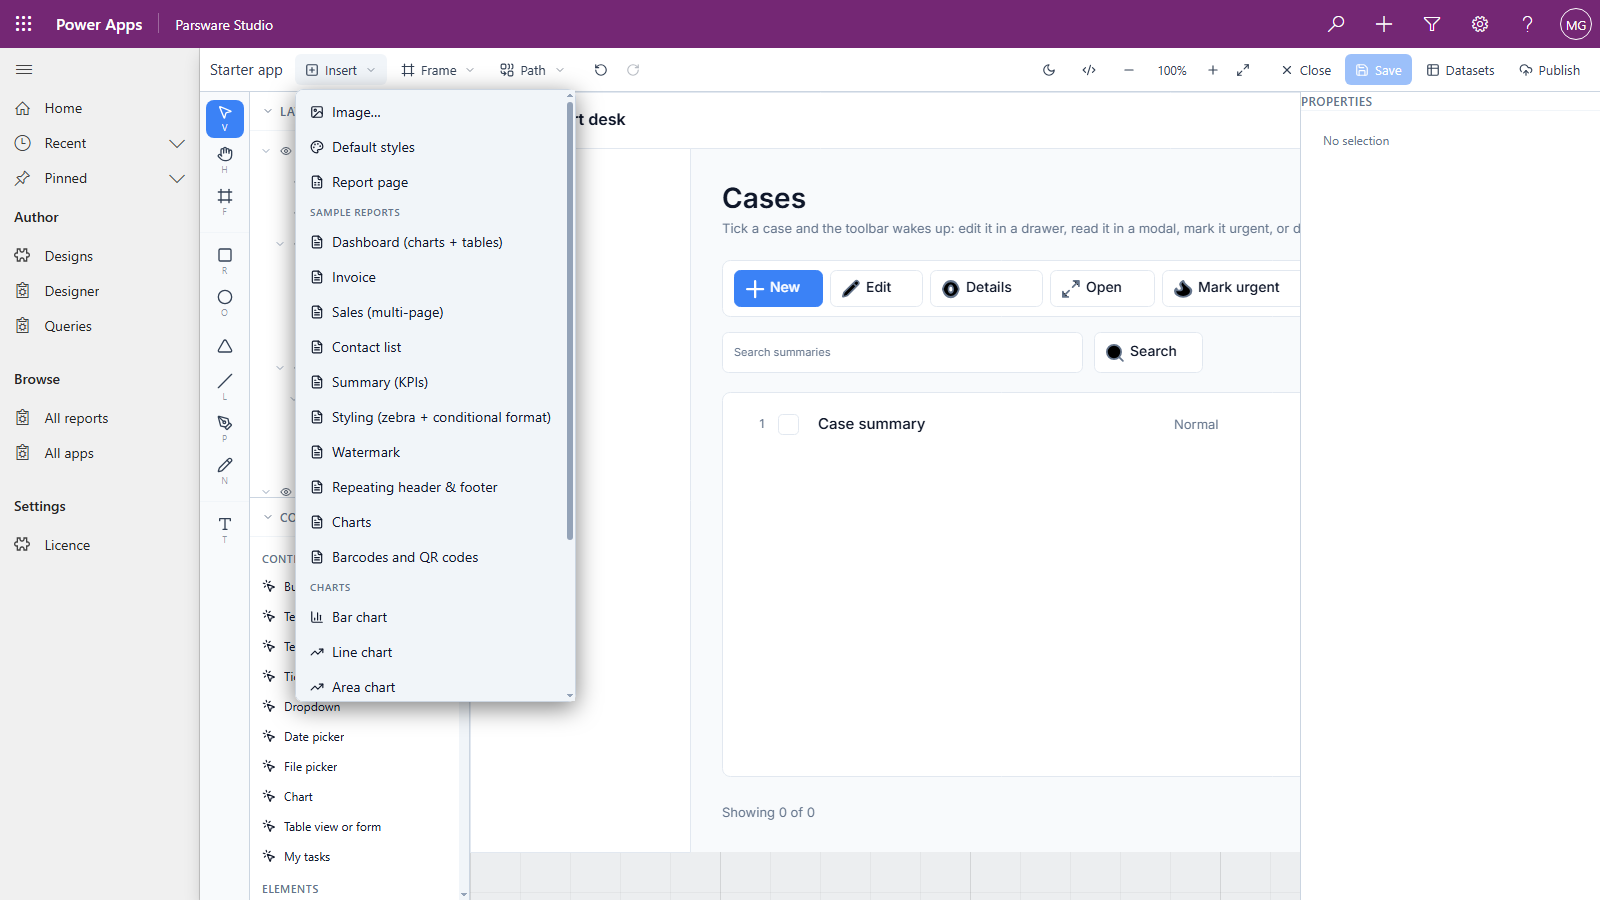Tick the Case summary row checkbox

pyautogui.click(x=789, y=424)
